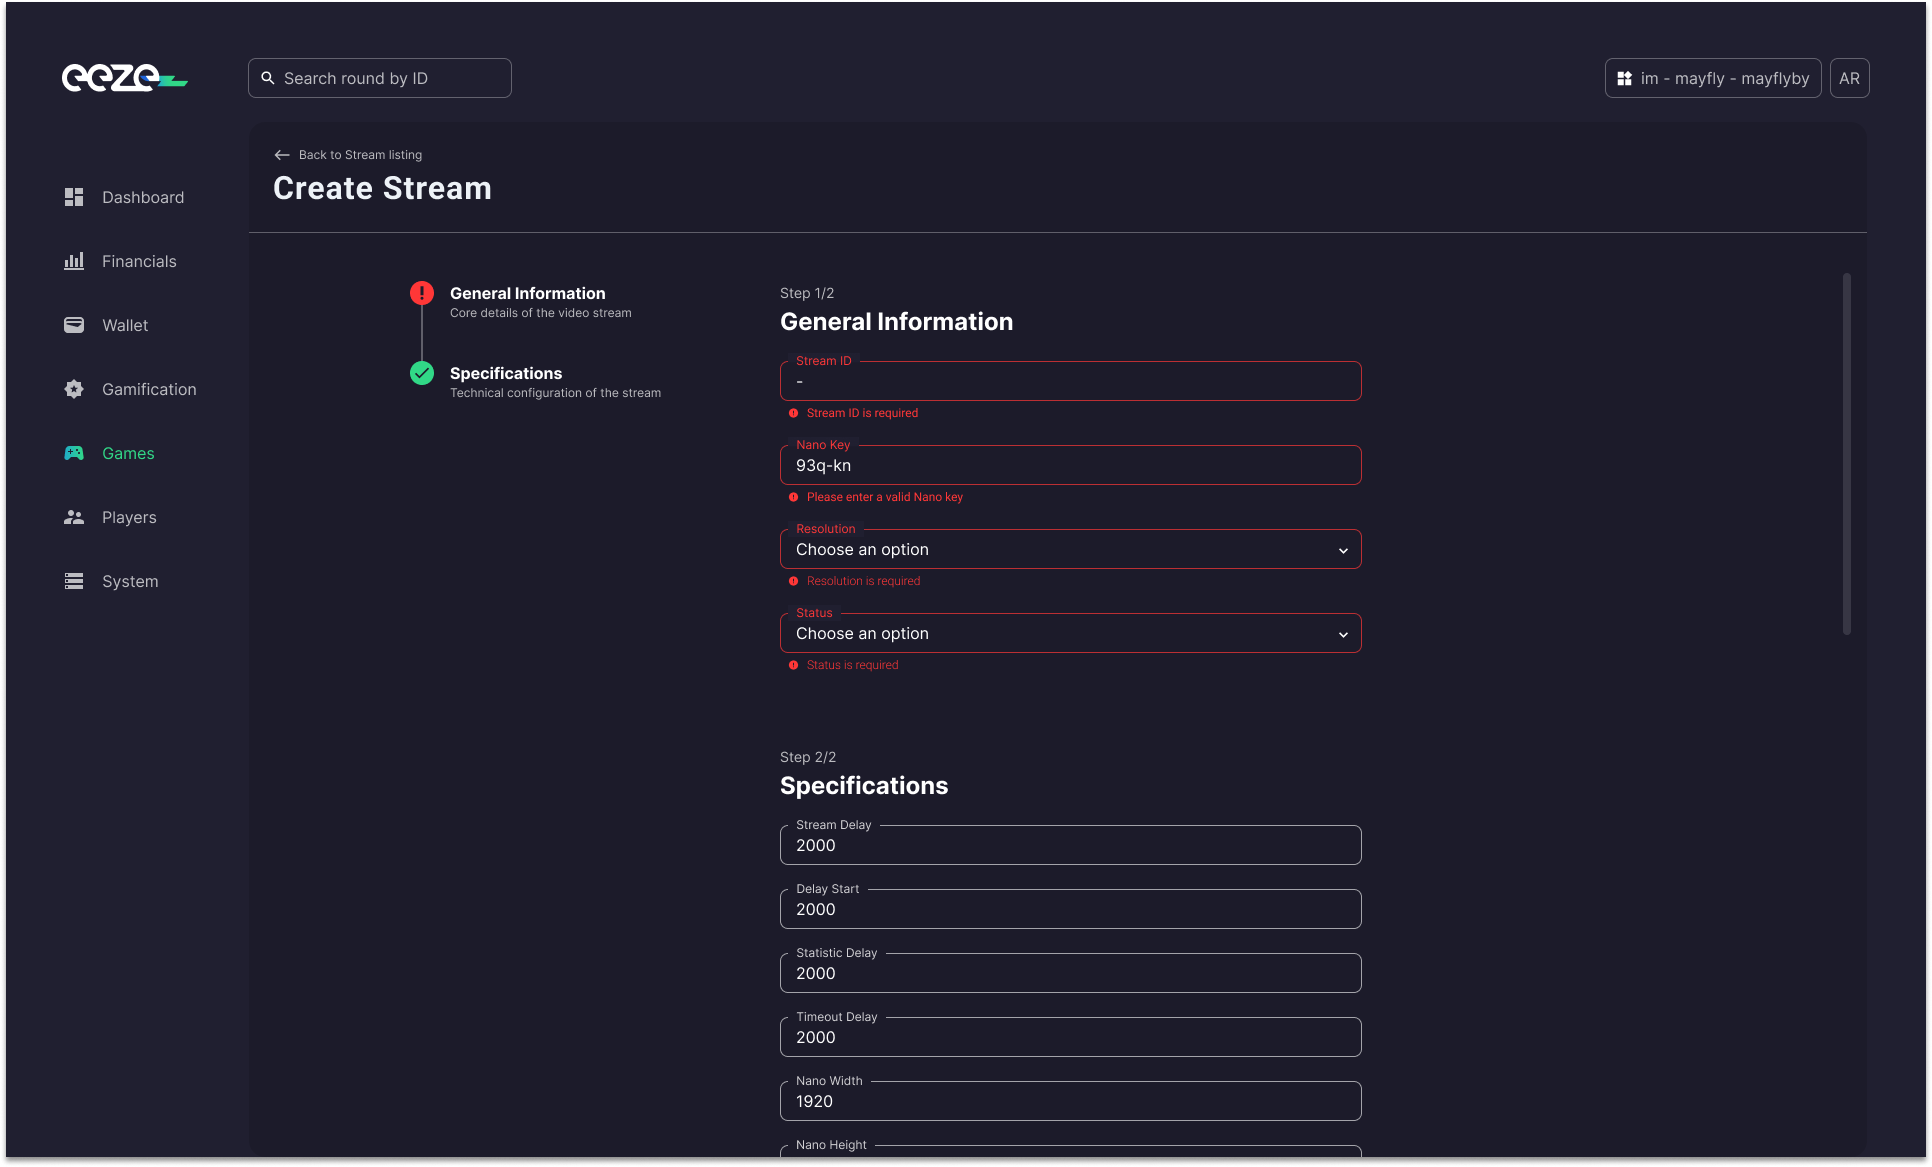This screenshot has height=1167, width=1932.
Task: Click the Games controller icon
Action: (x=74, y=453)
